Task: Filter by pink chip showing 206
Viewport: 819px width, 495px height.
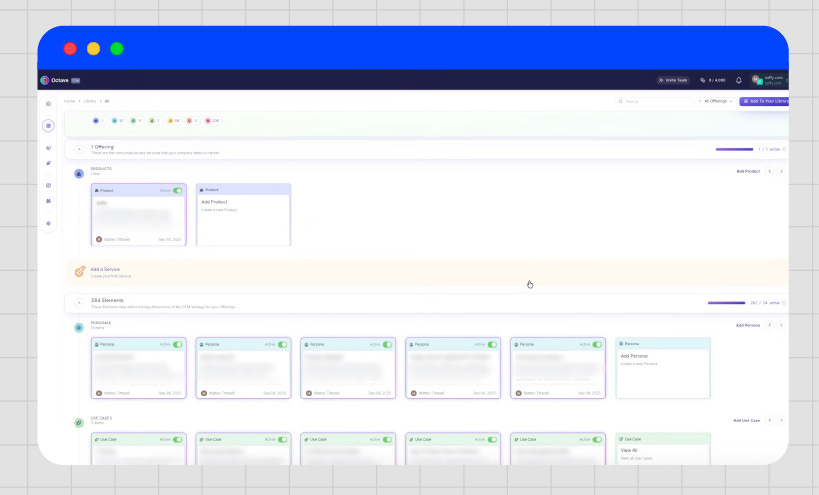Action: click(x=212, y=121)
